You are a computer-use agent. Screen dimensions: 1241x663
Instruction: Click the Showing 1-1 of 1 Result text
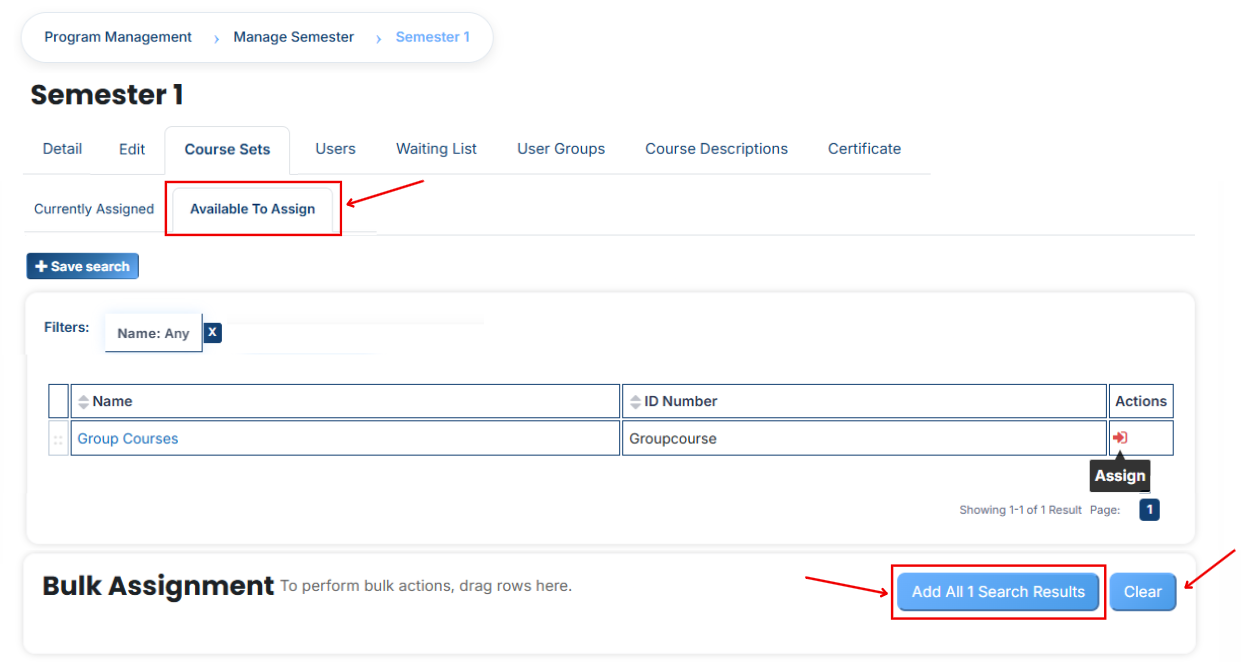(1020, 510)
